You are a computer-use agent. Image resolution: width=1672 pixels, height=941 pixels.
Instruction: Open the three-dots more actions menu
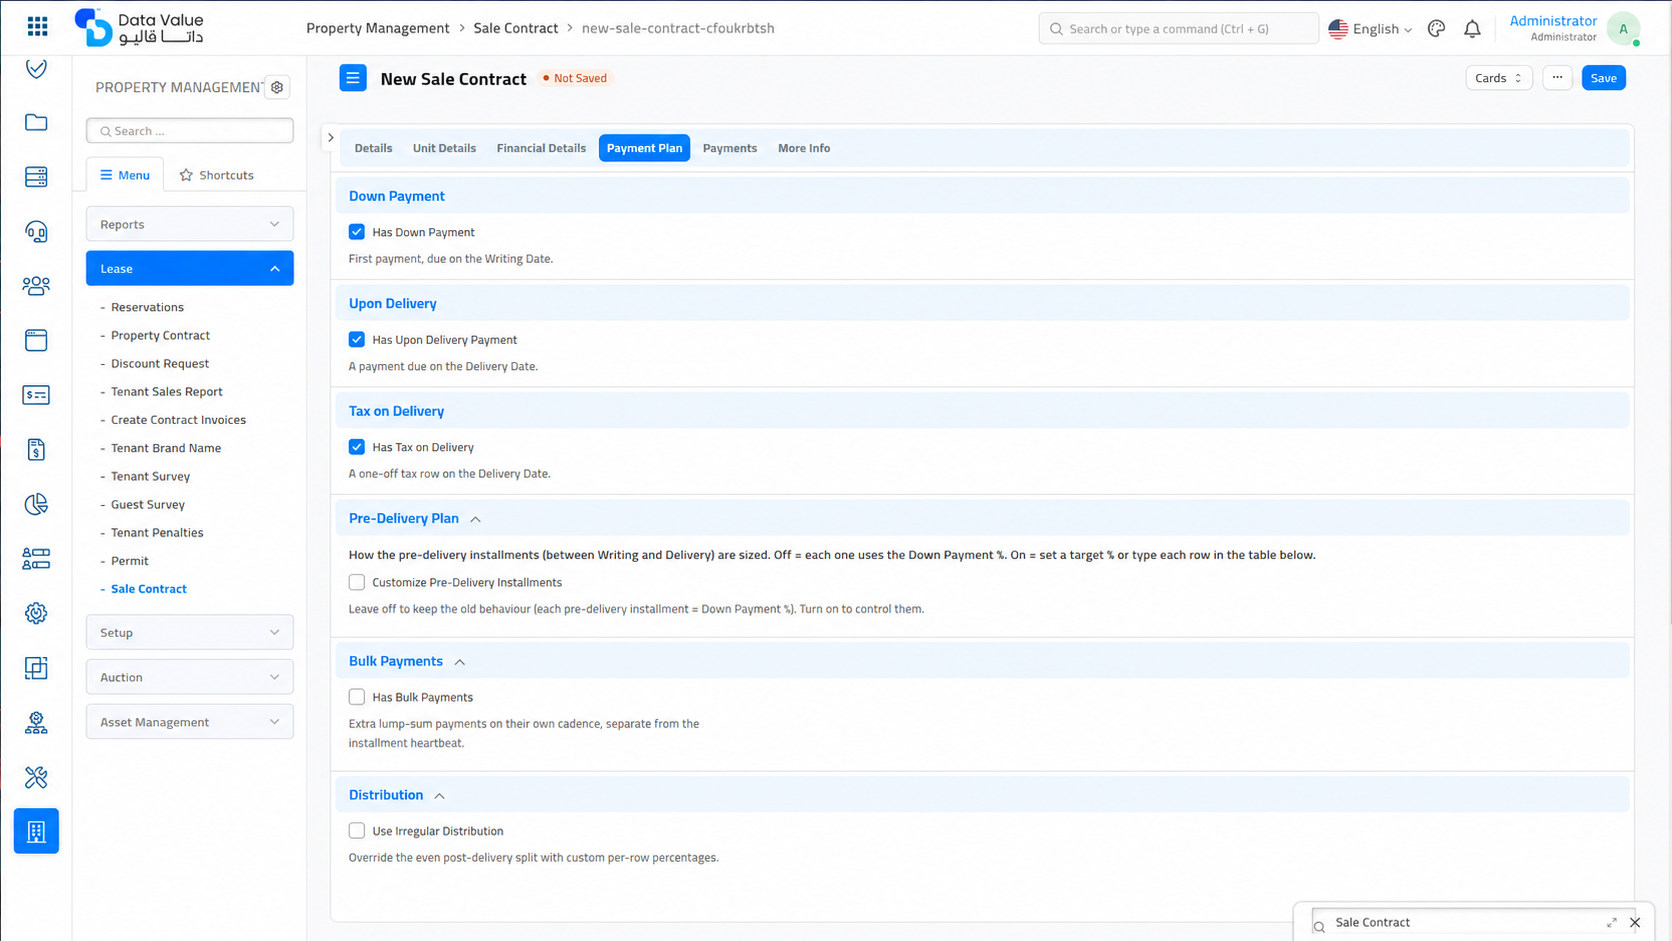point(1557,78)
